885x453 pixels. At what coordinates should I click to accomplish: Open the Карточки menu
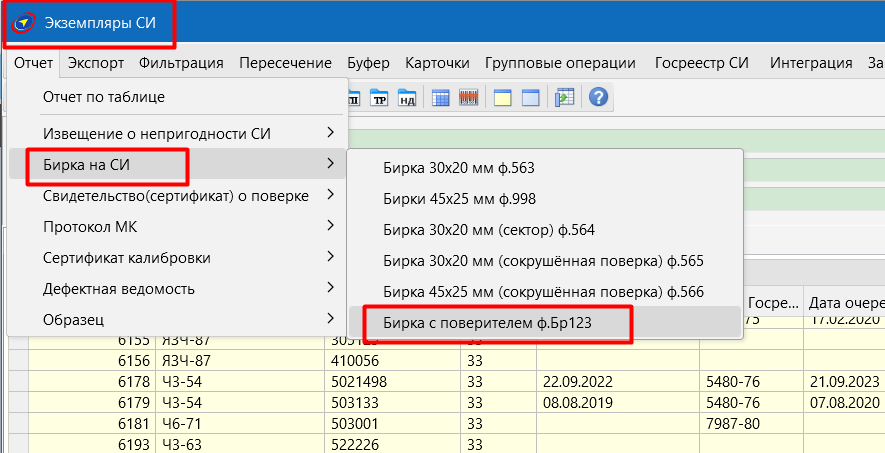click(437, 63)
